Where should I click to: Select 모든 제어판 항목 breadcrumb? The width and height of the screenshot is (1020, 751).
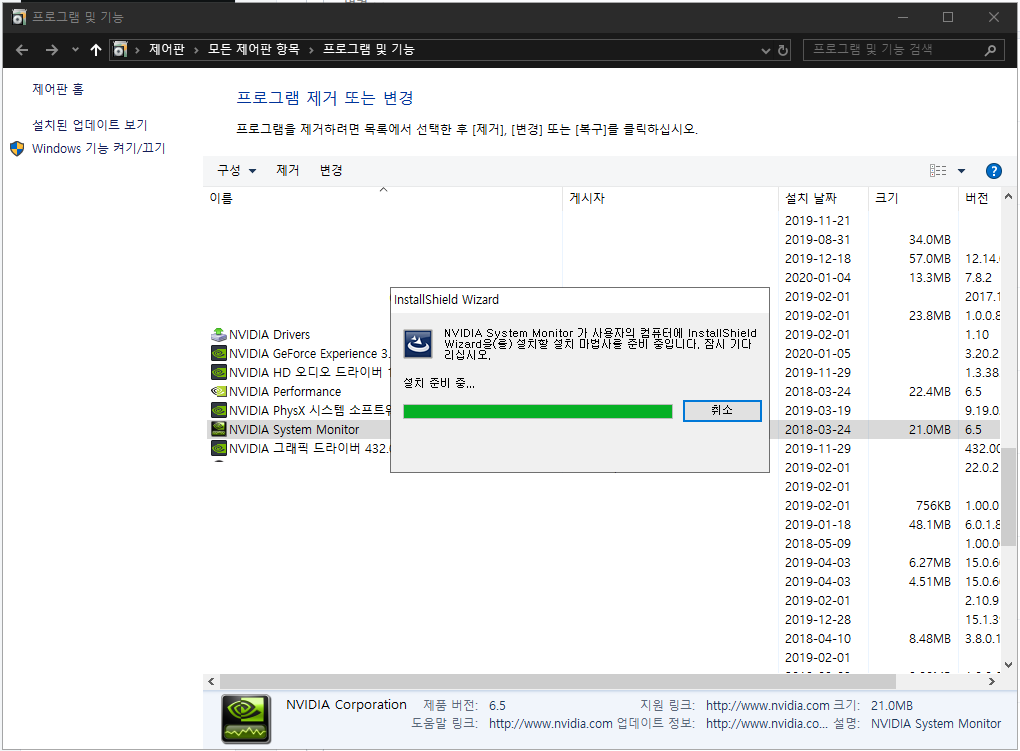(x=254, y=49)
